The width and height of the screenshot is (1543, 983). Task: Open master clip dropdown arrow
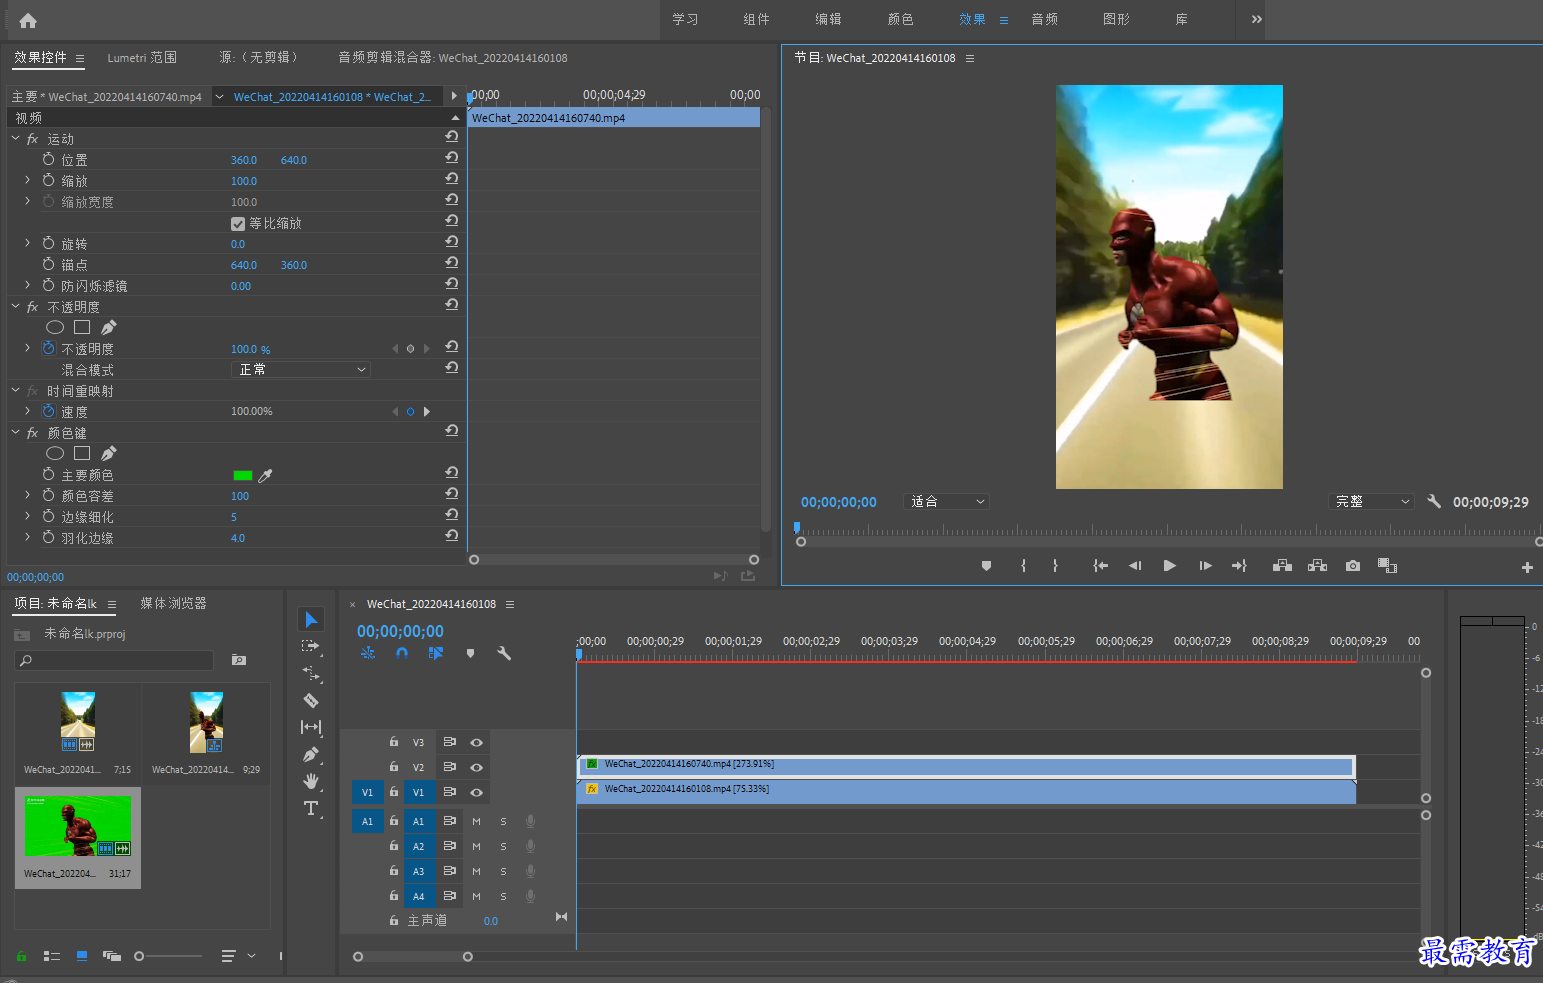pyautogui.click(x=219, y=97)
